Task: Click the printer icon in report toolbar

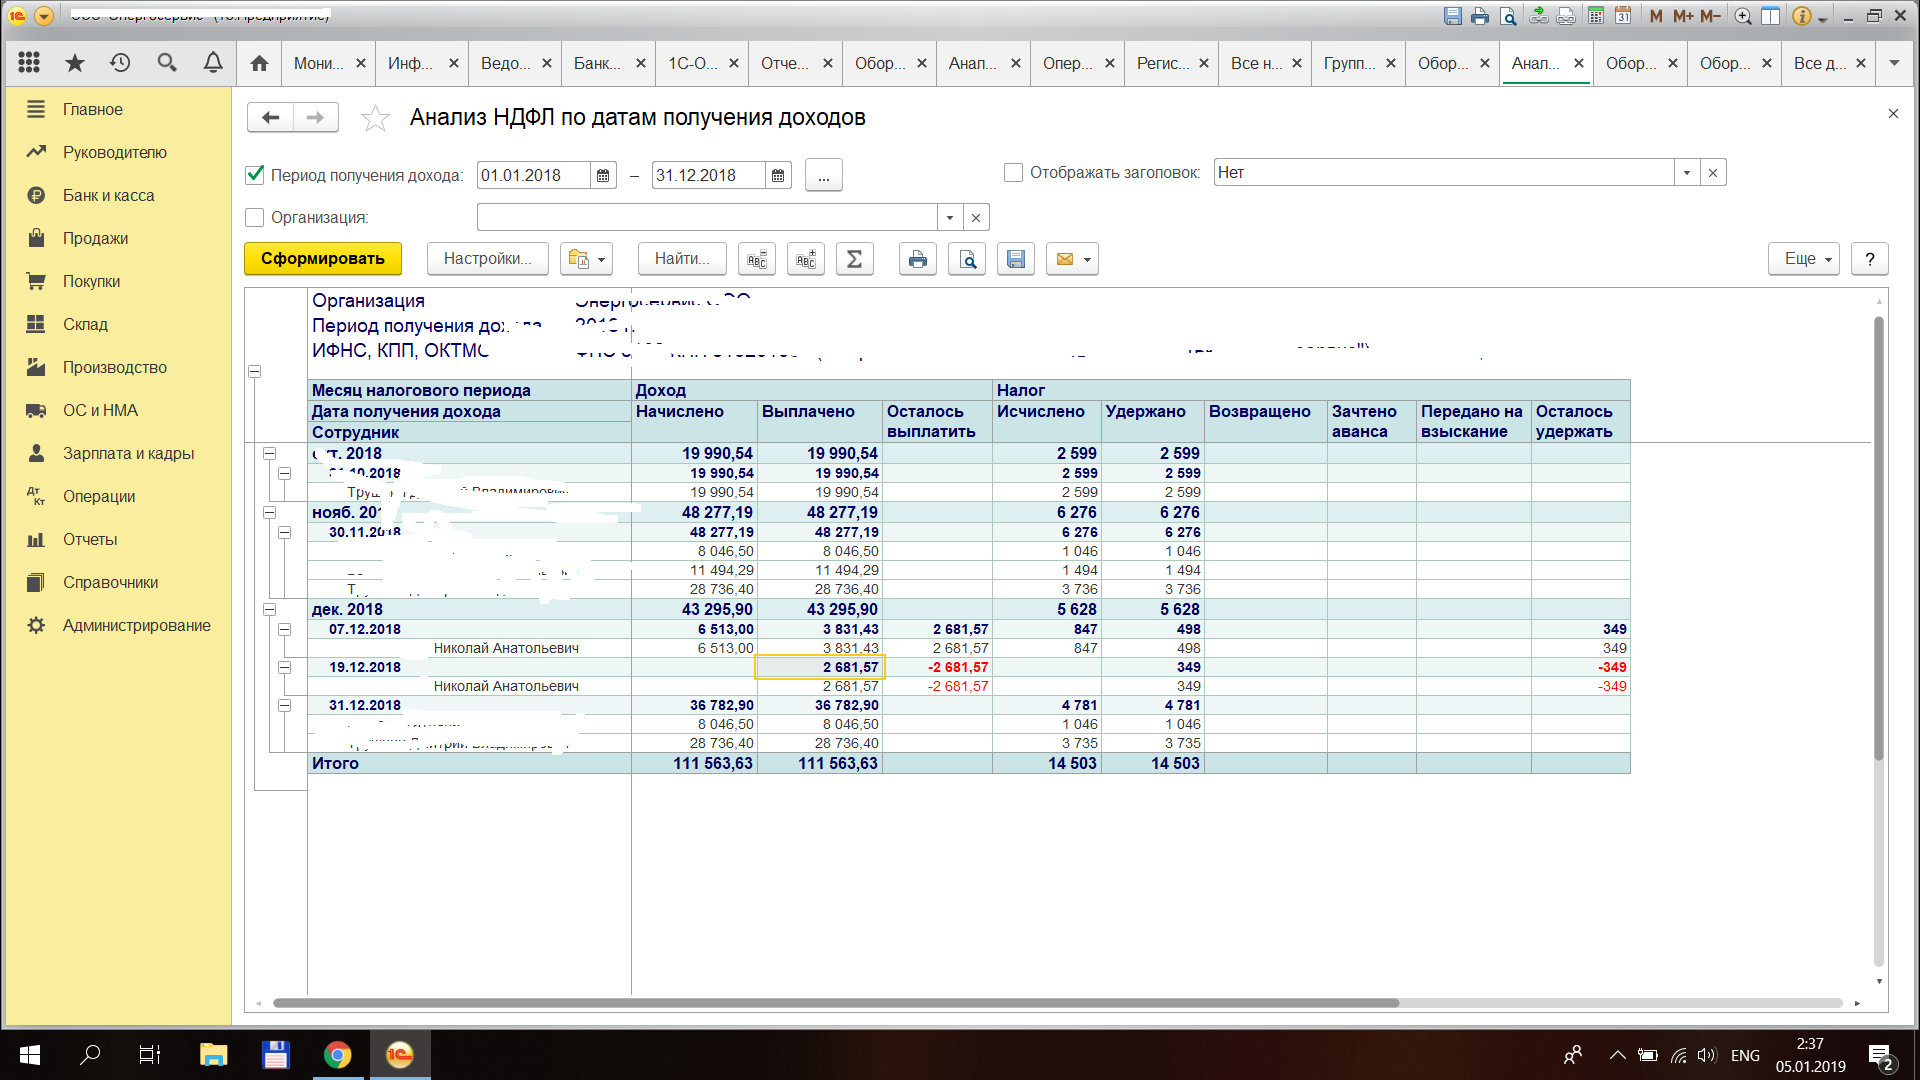Action: (917, 259)
